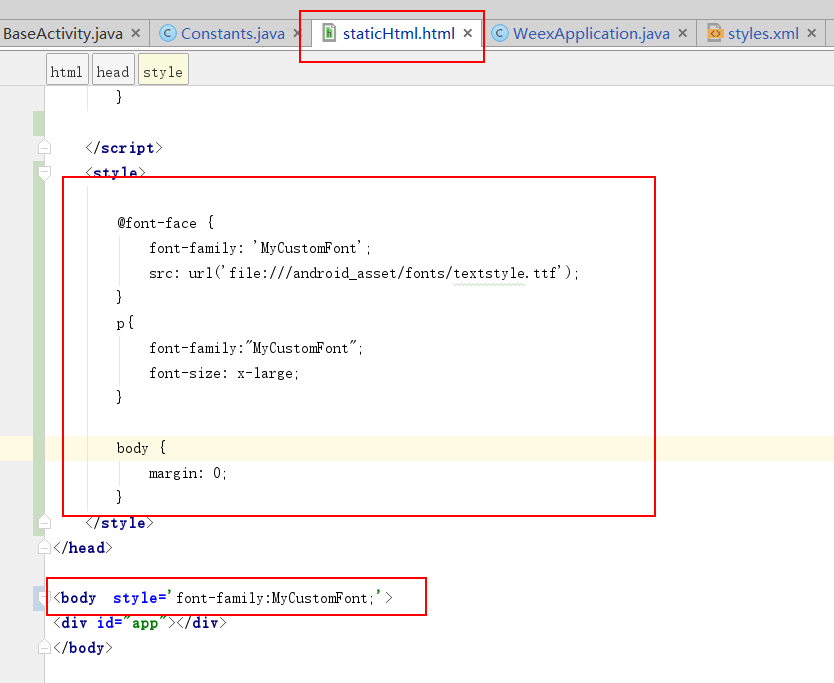Place cursor on @font-face line
This screenshot has width=834, height=683.
click(x=165, y=222)
